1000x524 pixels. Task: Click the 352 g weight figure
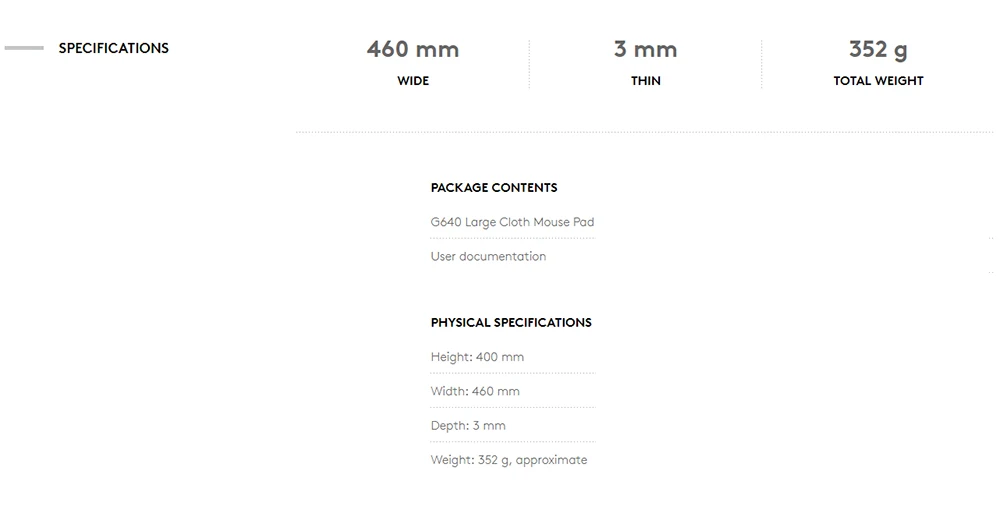(x=878, y=50)
